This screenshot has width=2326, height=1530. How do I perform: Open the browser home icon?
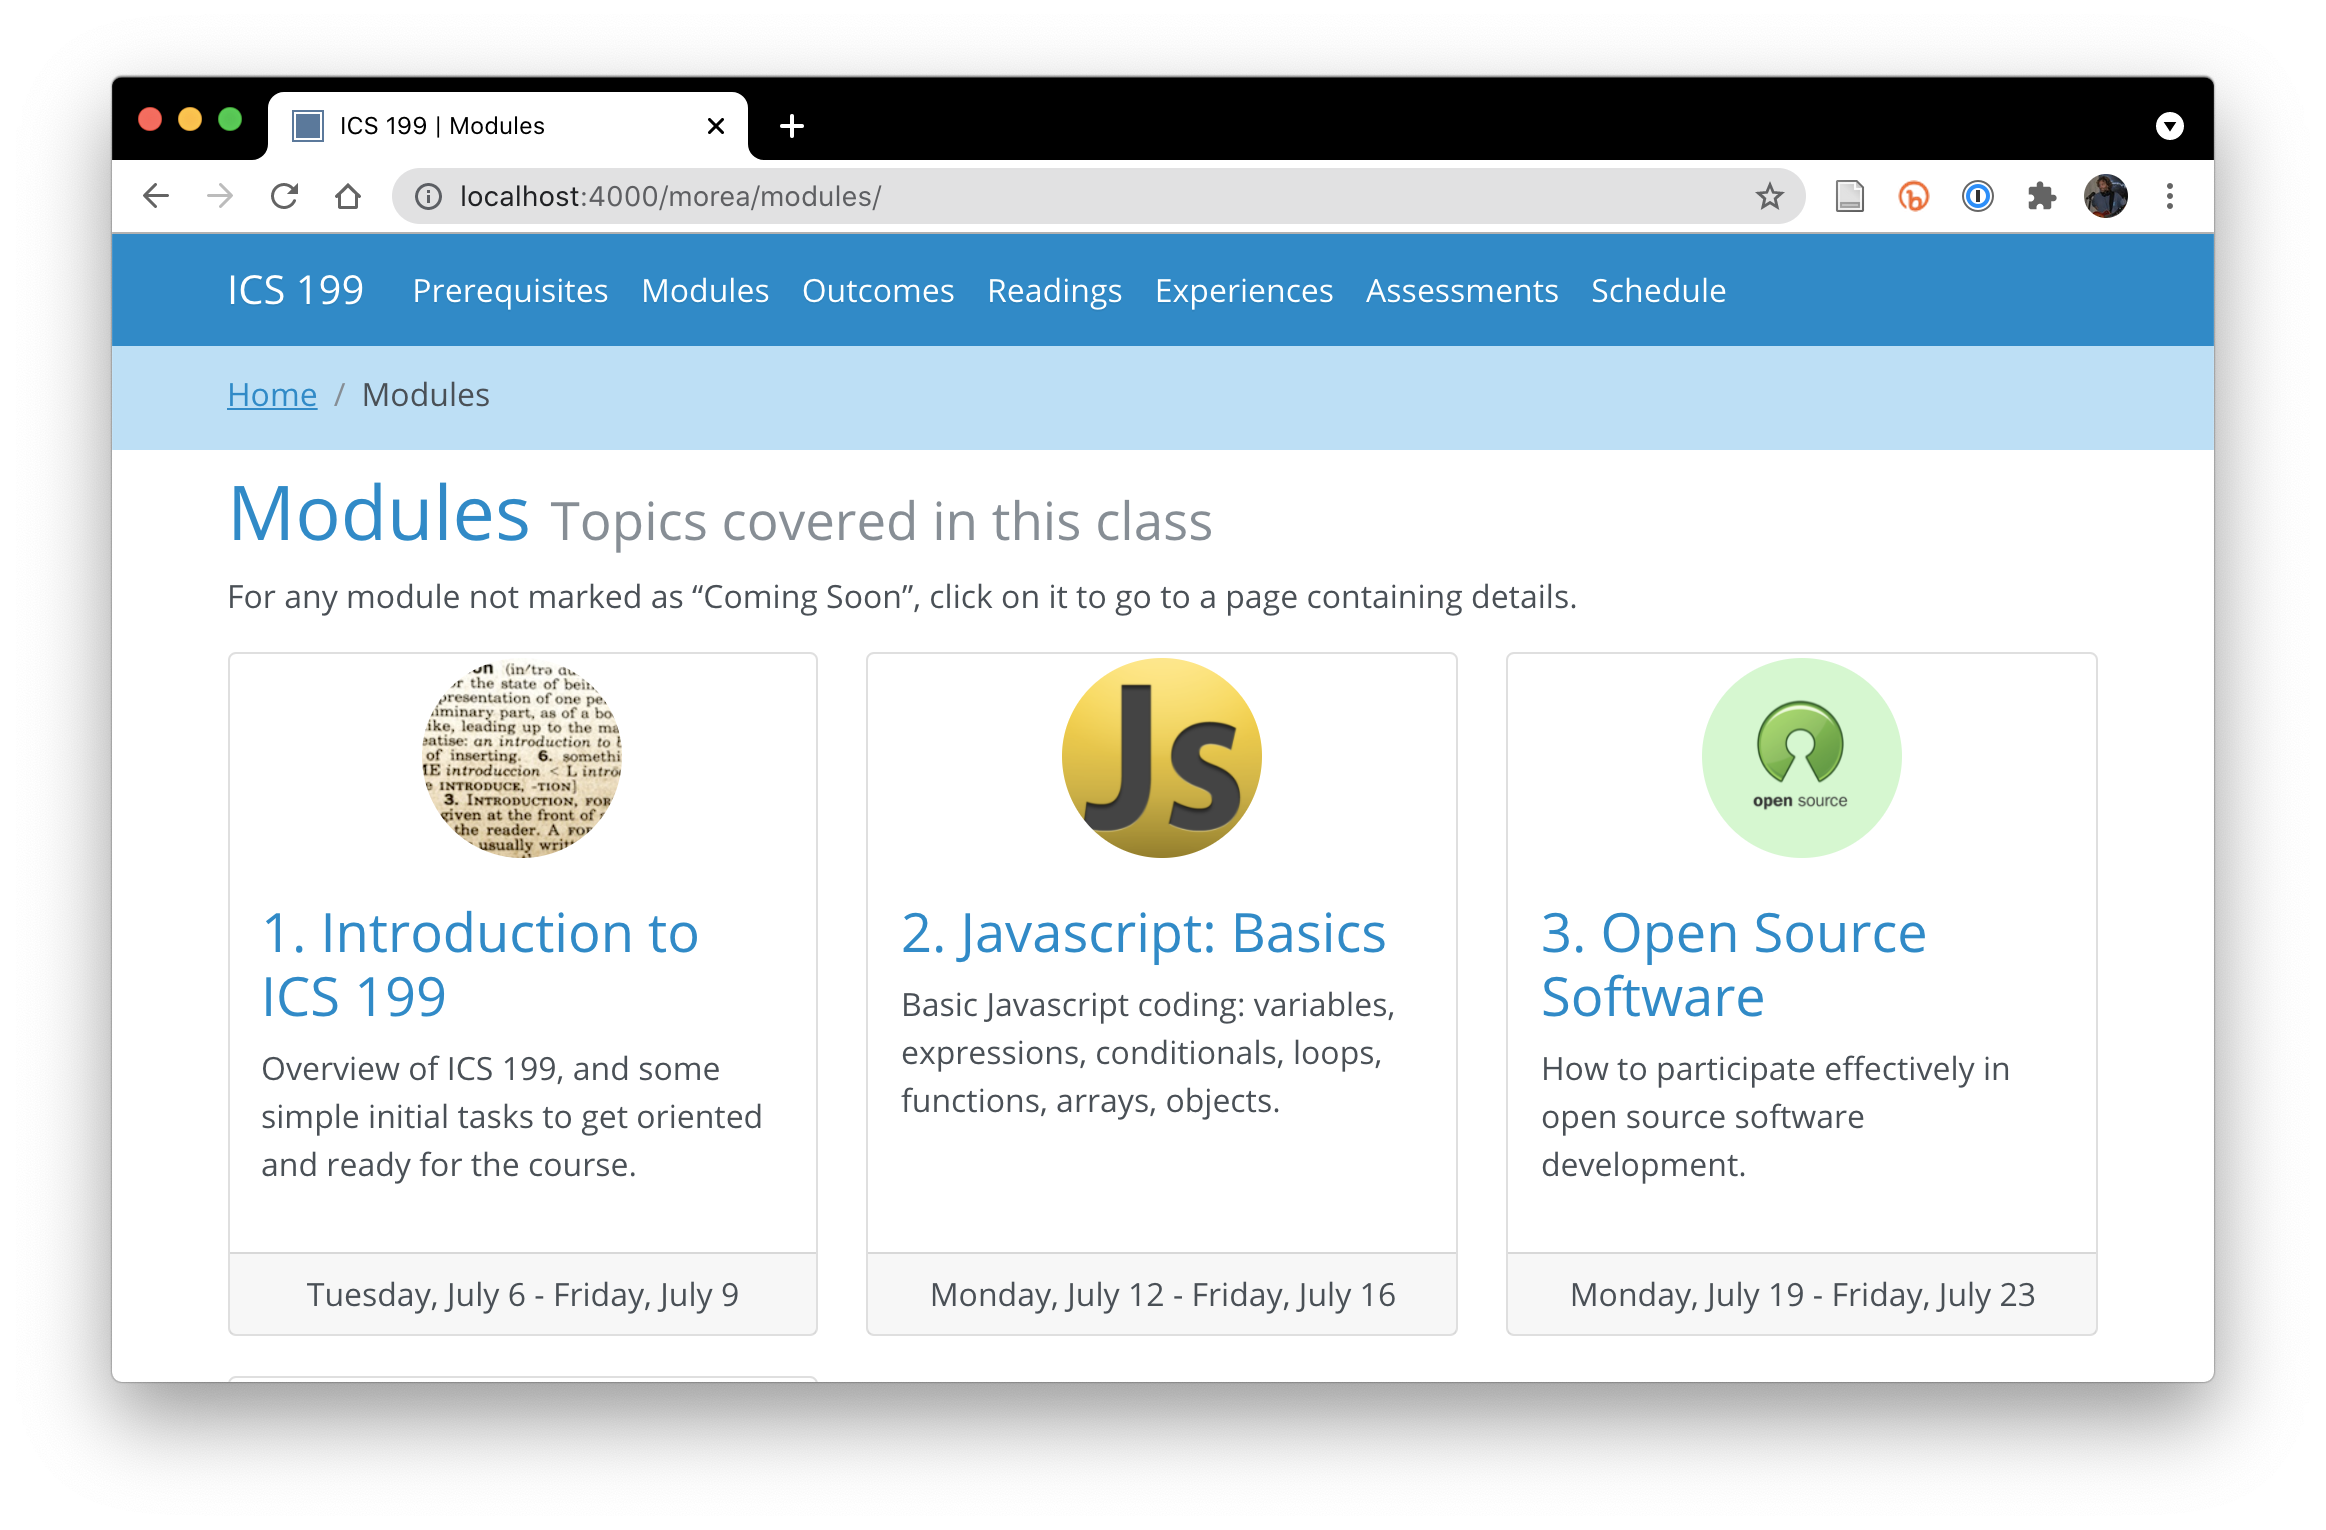[x=348, y=196]
